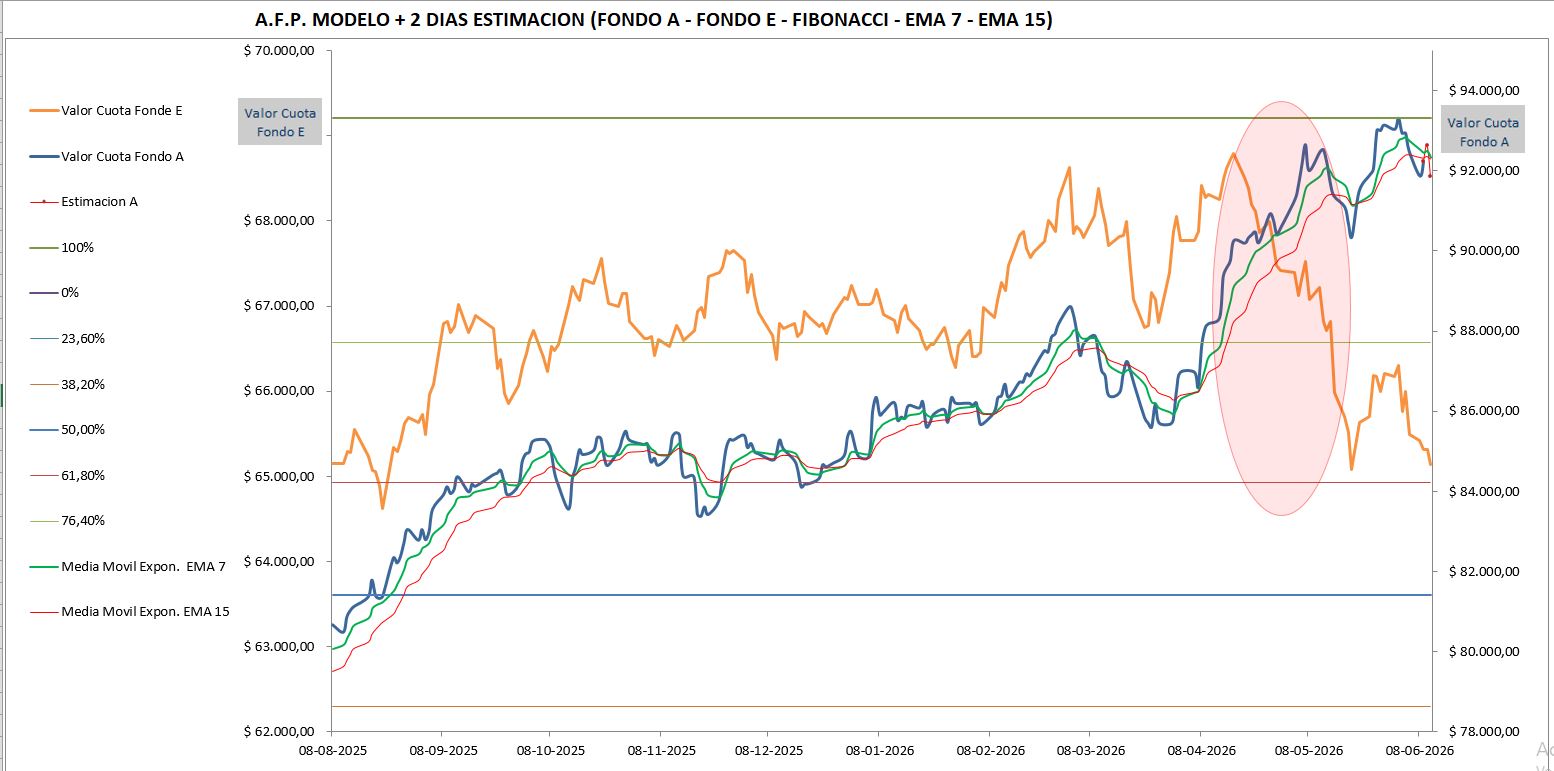Click date label 08-11-2025
The image size is (1554, 771).
click(662, 750)
